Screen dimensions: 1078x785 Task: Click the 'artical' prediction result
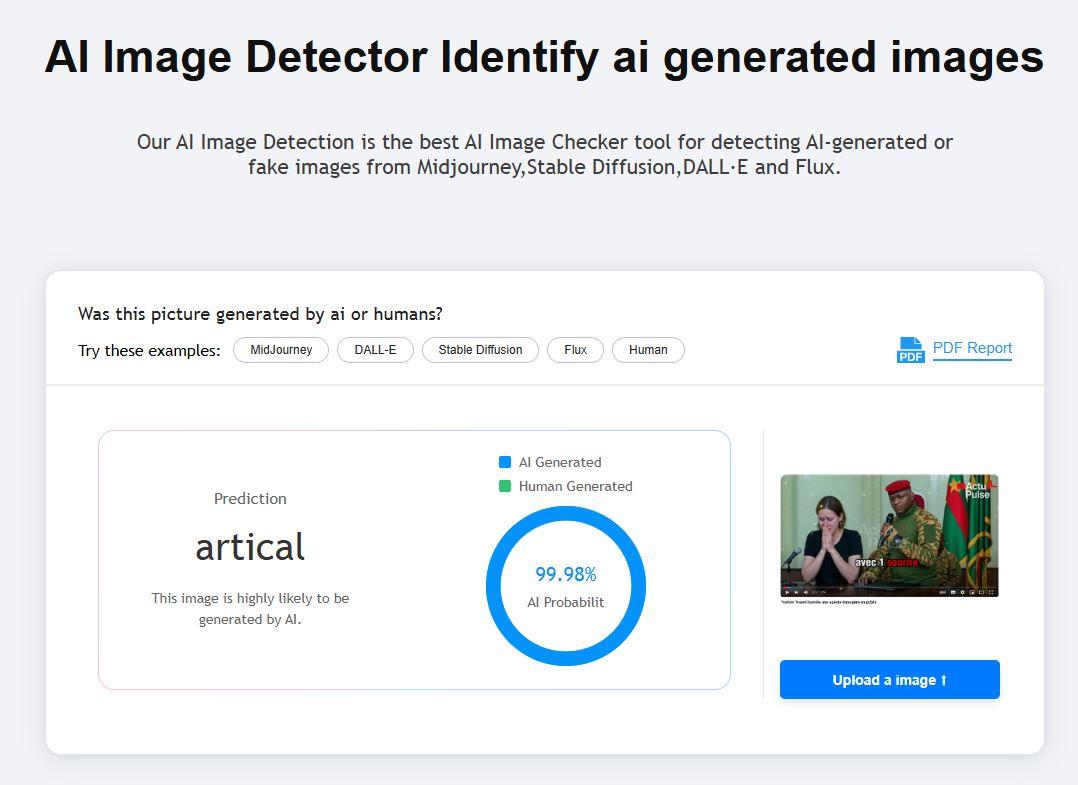pos(250,547)
